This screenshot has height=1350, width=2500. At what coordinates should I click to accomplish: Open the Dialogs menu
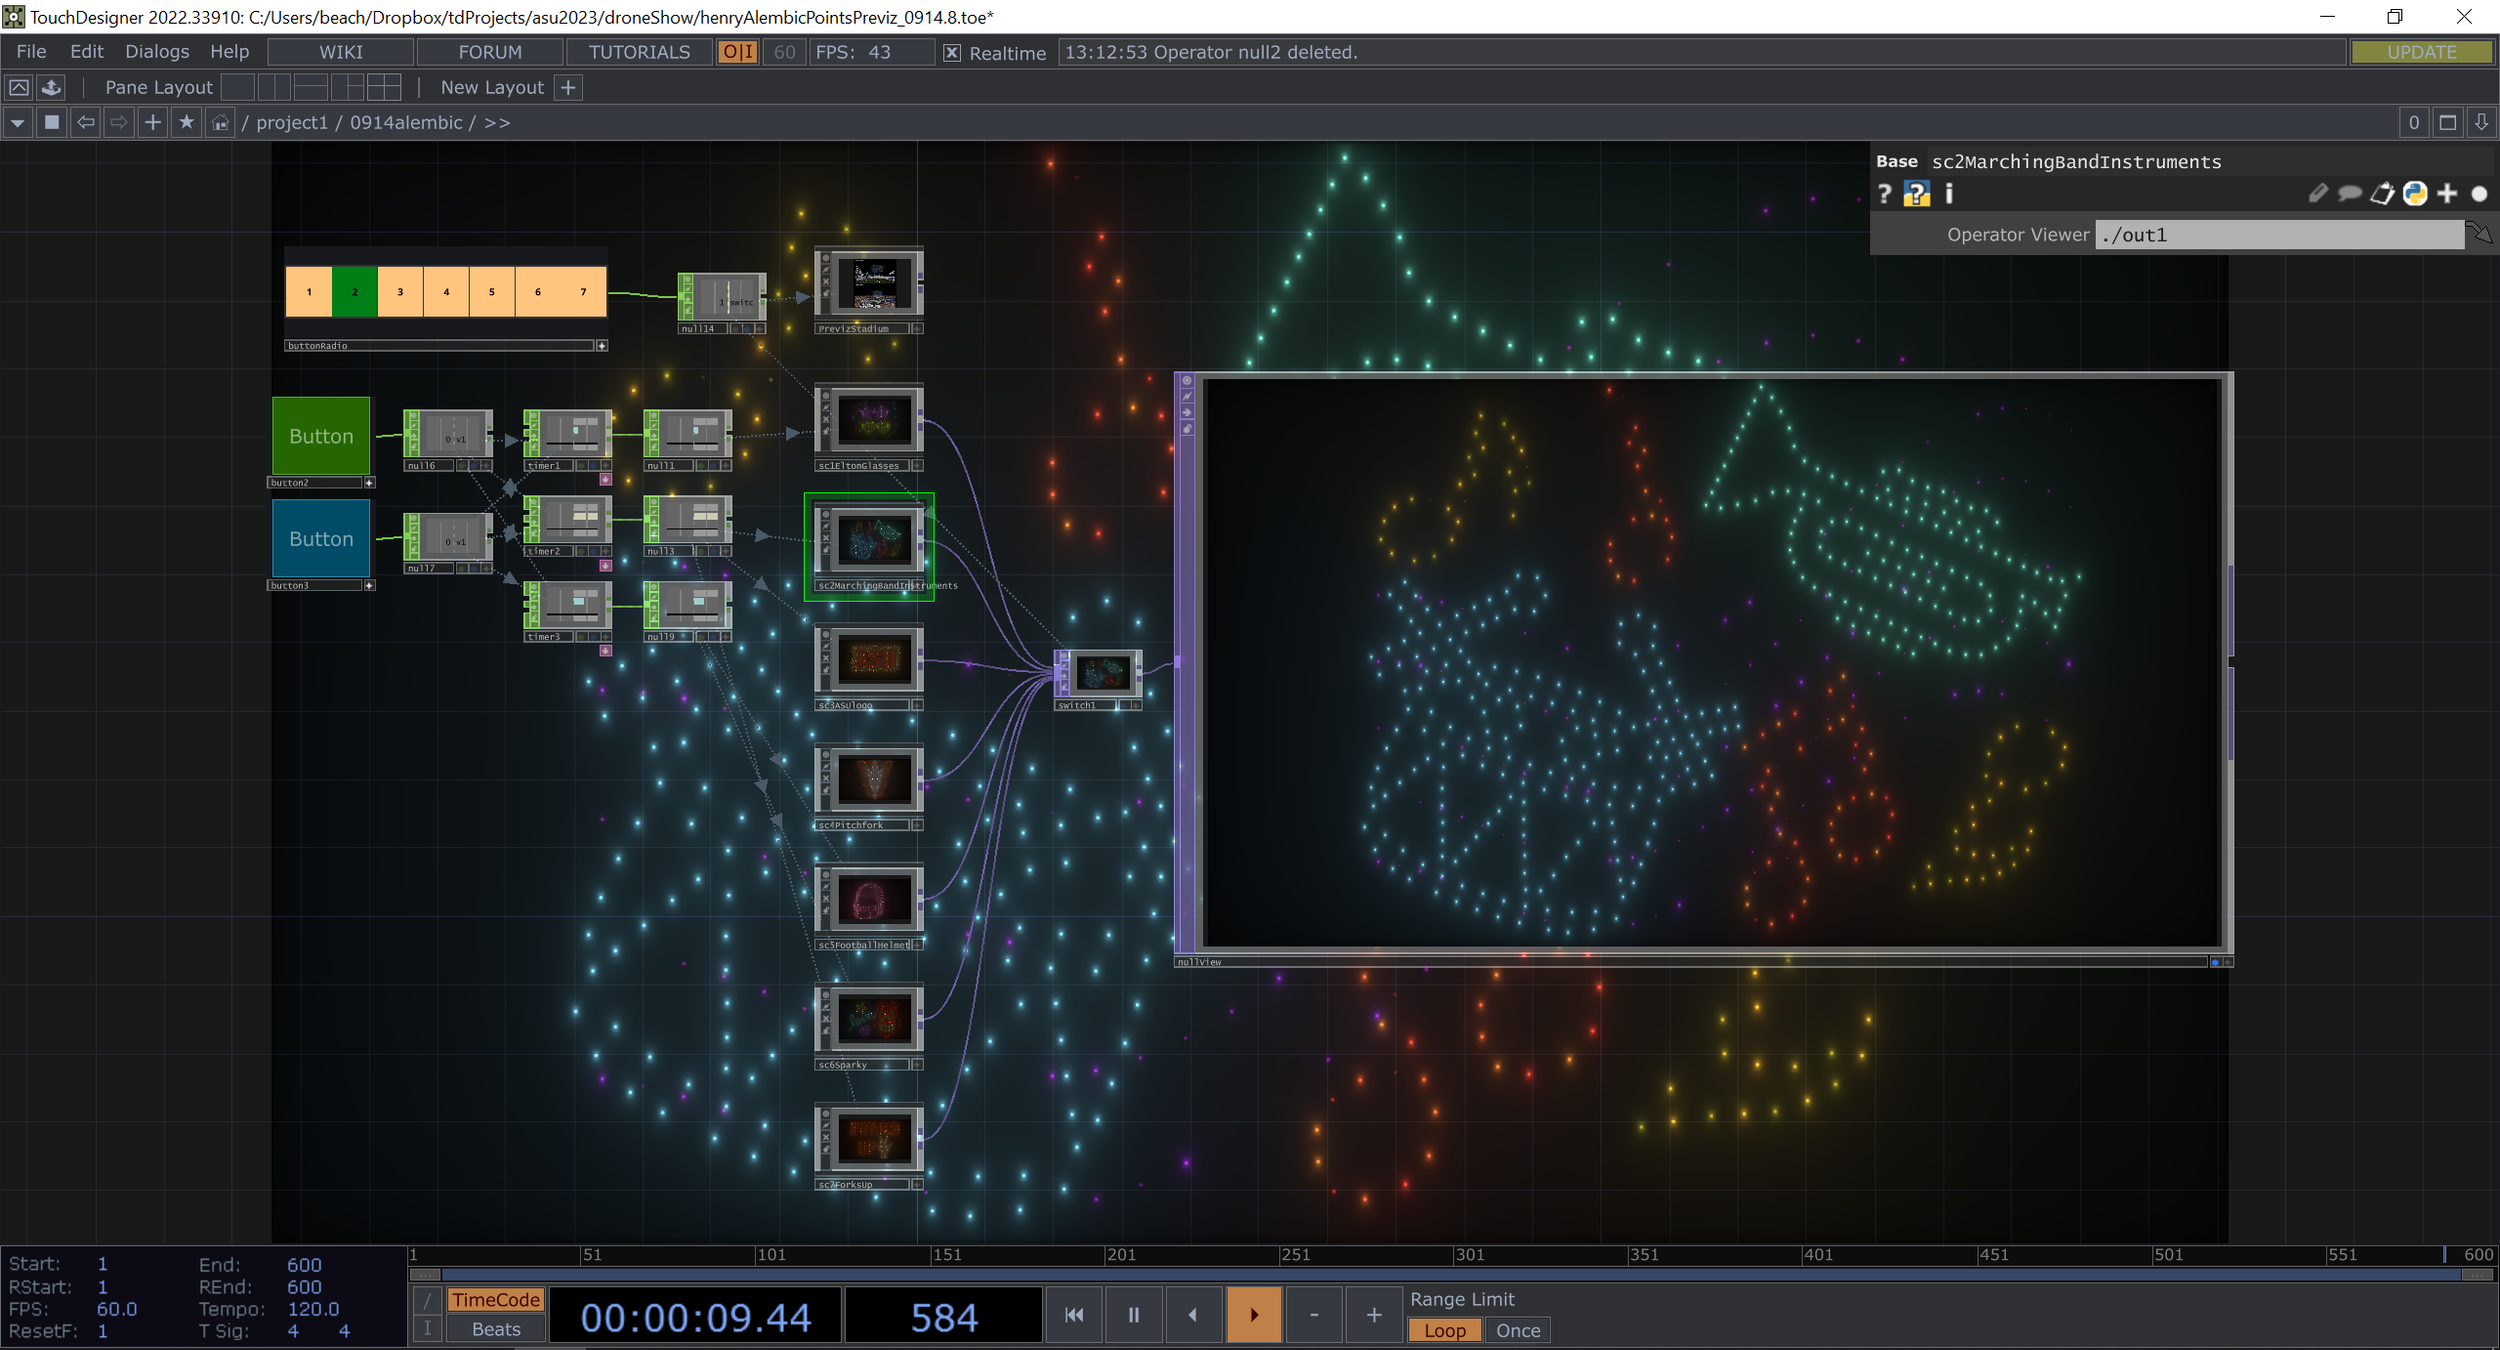click(157, 52)
